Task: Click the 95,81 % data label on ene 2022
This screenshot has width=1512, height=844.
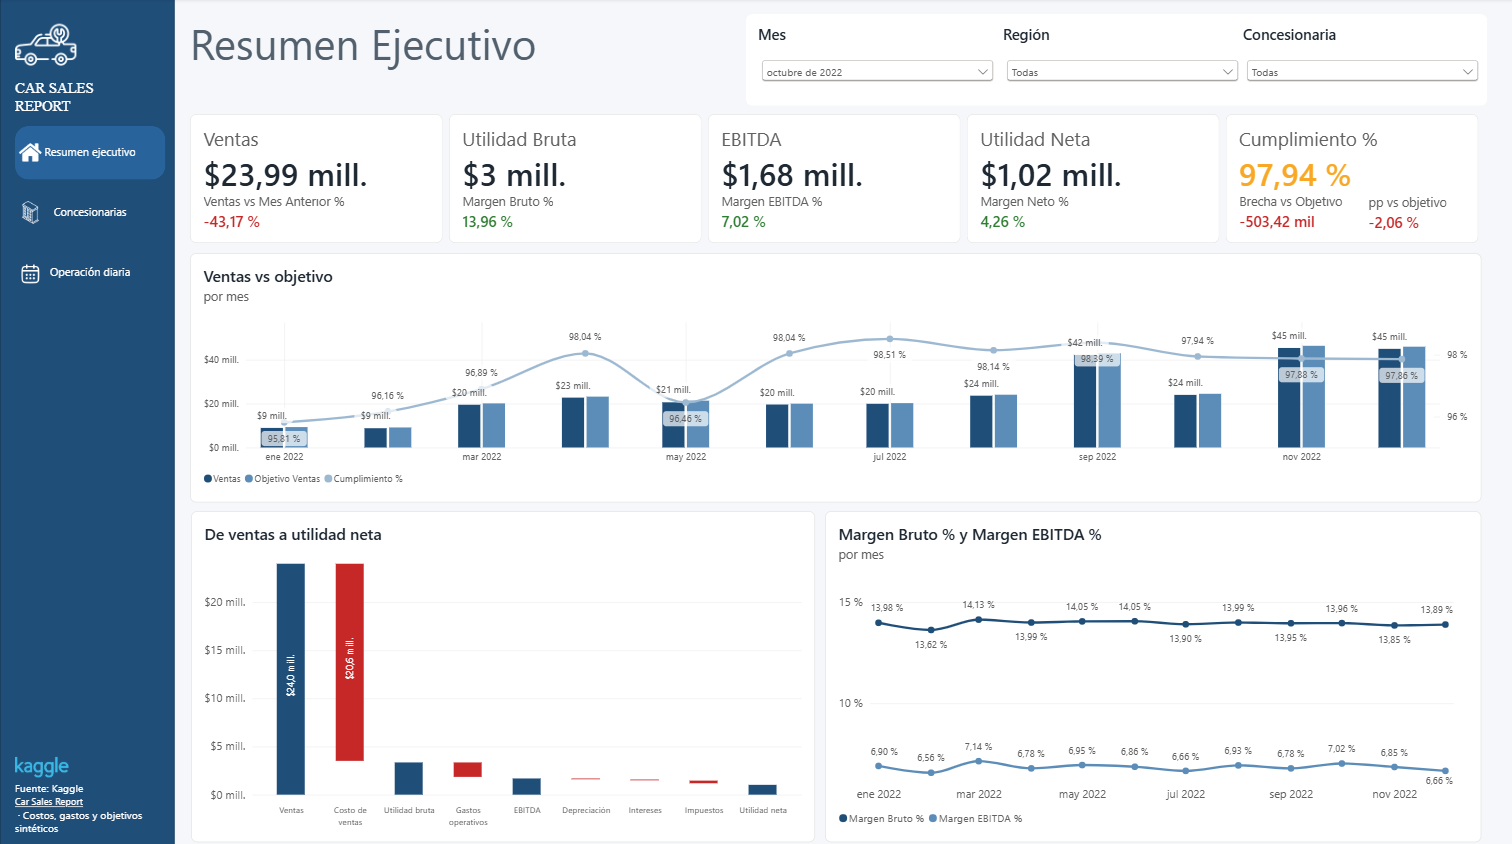Action: [284, 439]
